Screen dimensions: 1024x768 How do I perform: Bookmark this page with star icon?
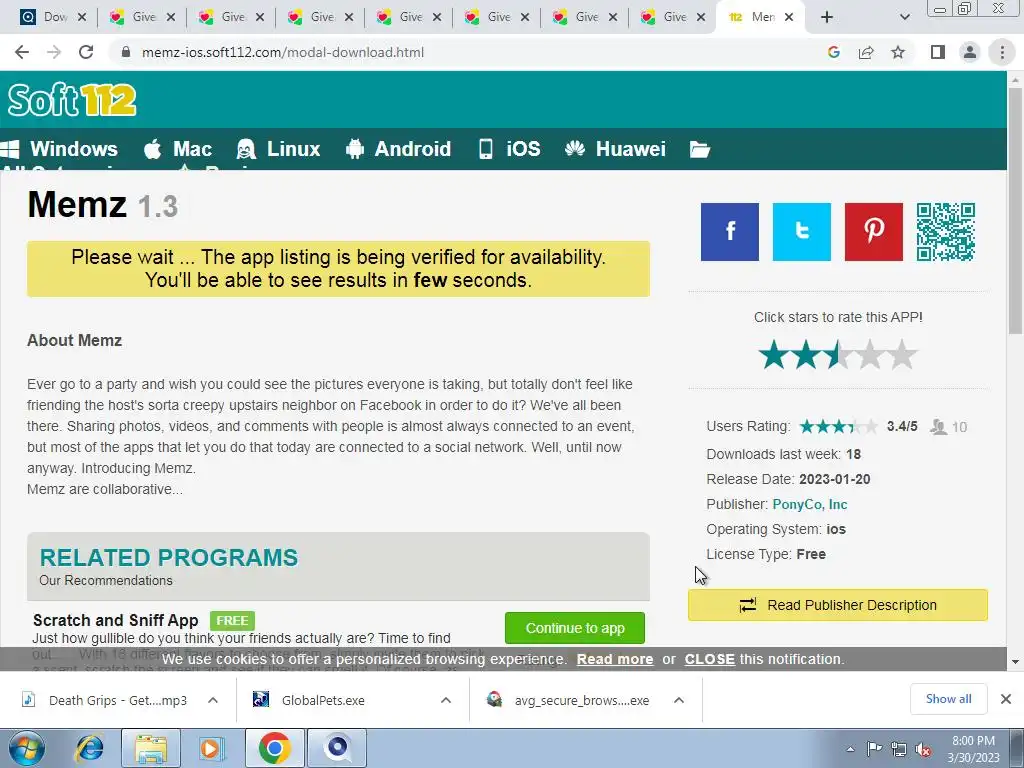click(898, 52)
